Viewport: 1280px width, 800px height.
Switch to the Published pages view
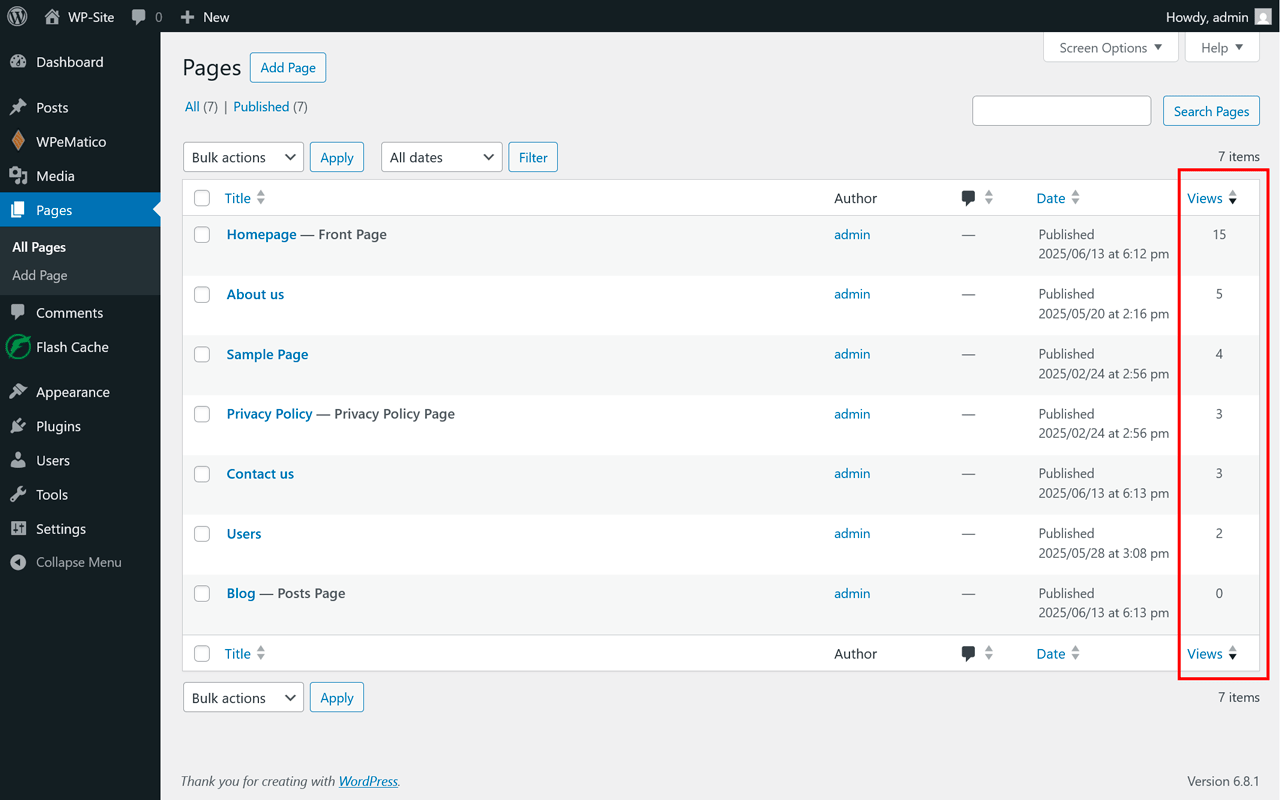tap(261, 106)
